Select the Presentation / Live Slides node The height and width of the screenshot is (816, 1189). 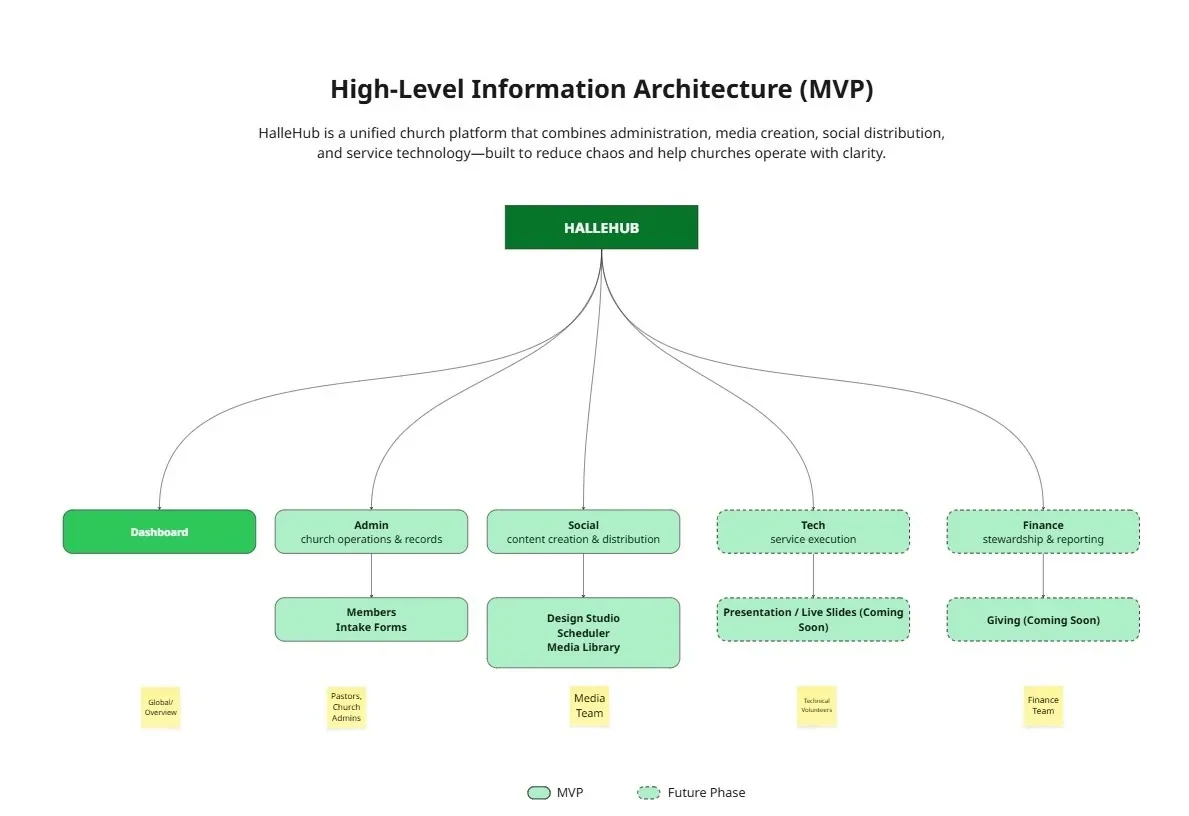pos(813,620)
